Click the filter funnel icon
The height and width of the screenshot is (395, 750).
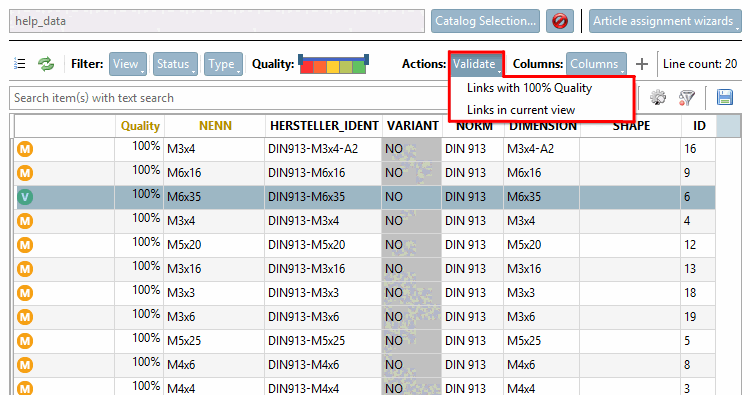click(x=686, y=98)
